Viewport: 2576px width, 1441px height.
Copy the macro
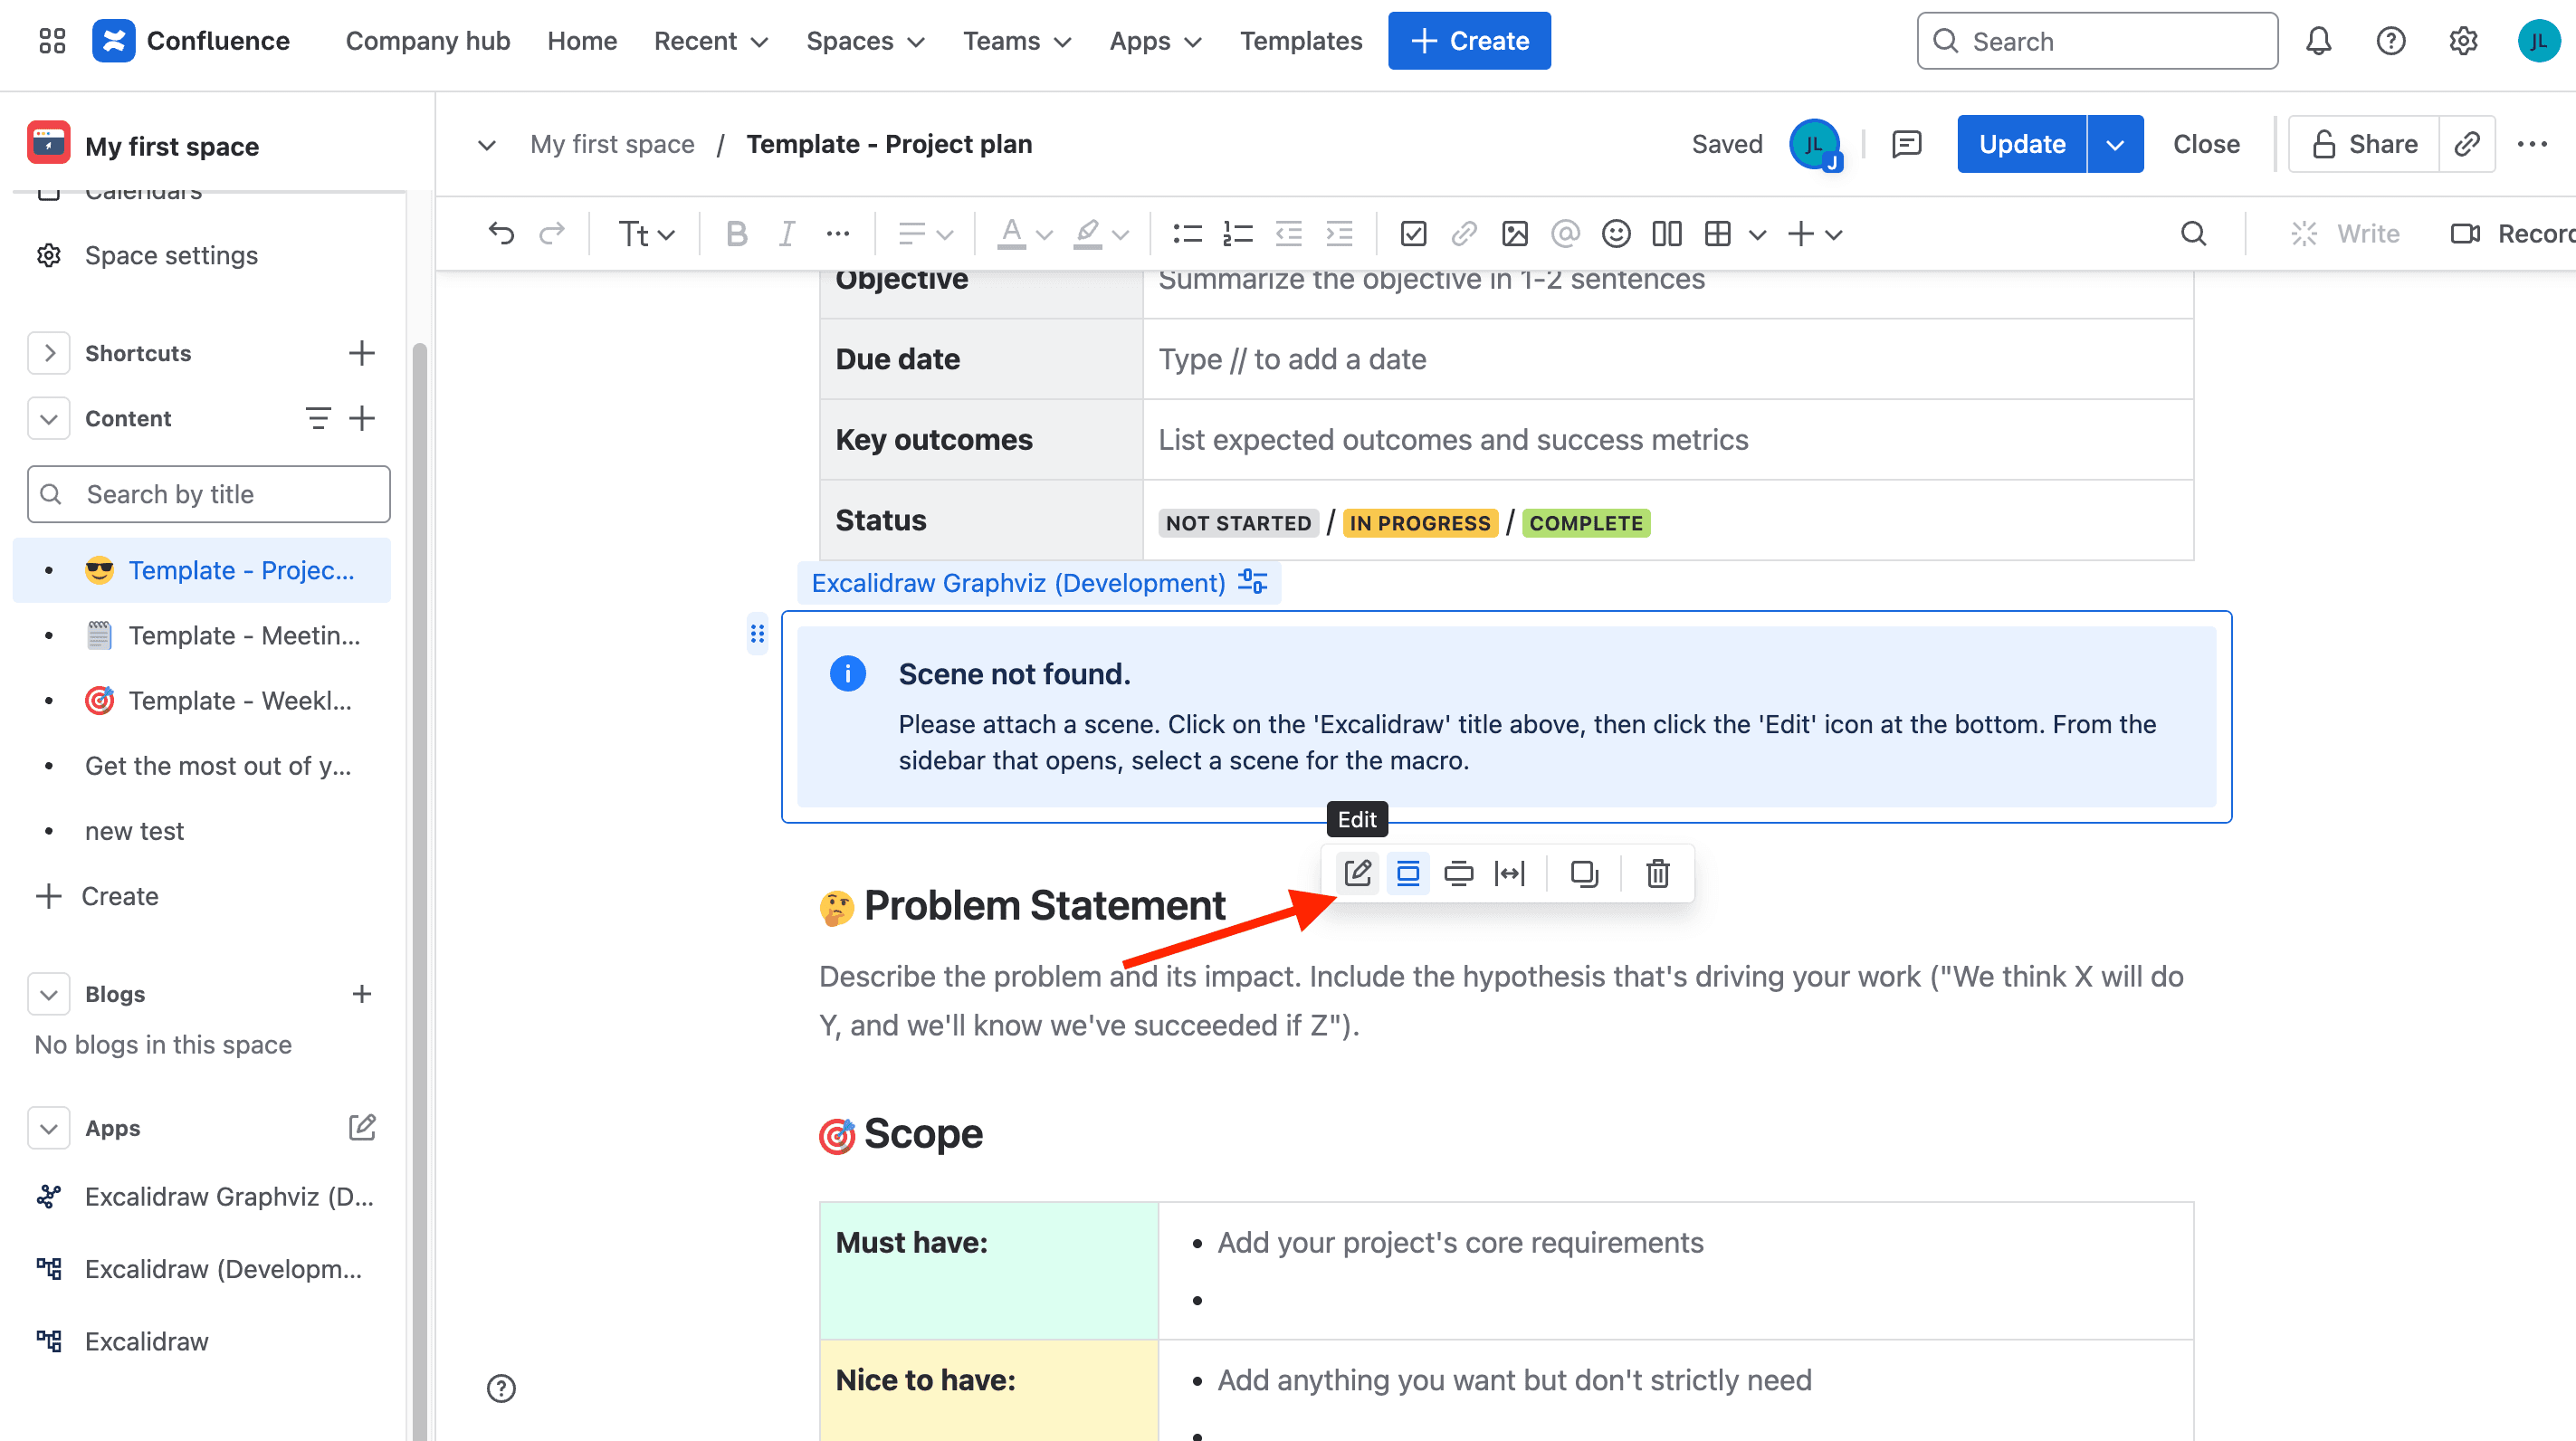(1584, 873)
